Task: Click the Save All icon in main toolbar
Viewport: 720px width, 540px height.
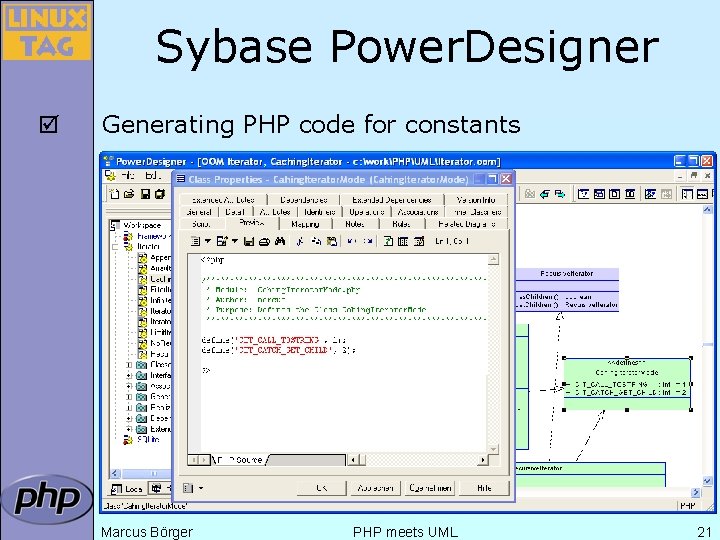Action: tap(159, 194)
